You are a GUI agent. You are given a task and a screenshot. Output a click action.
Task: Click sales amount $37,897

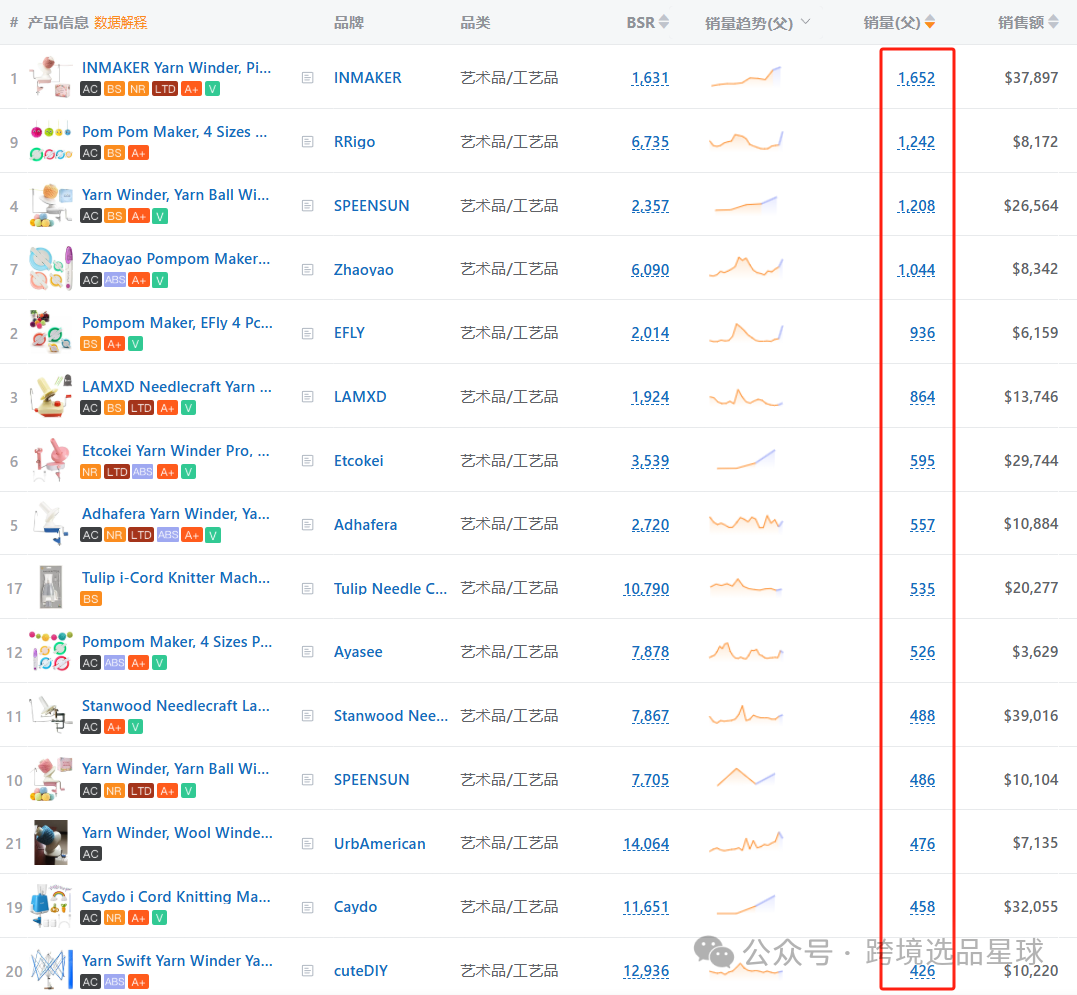coord(1031,78)
